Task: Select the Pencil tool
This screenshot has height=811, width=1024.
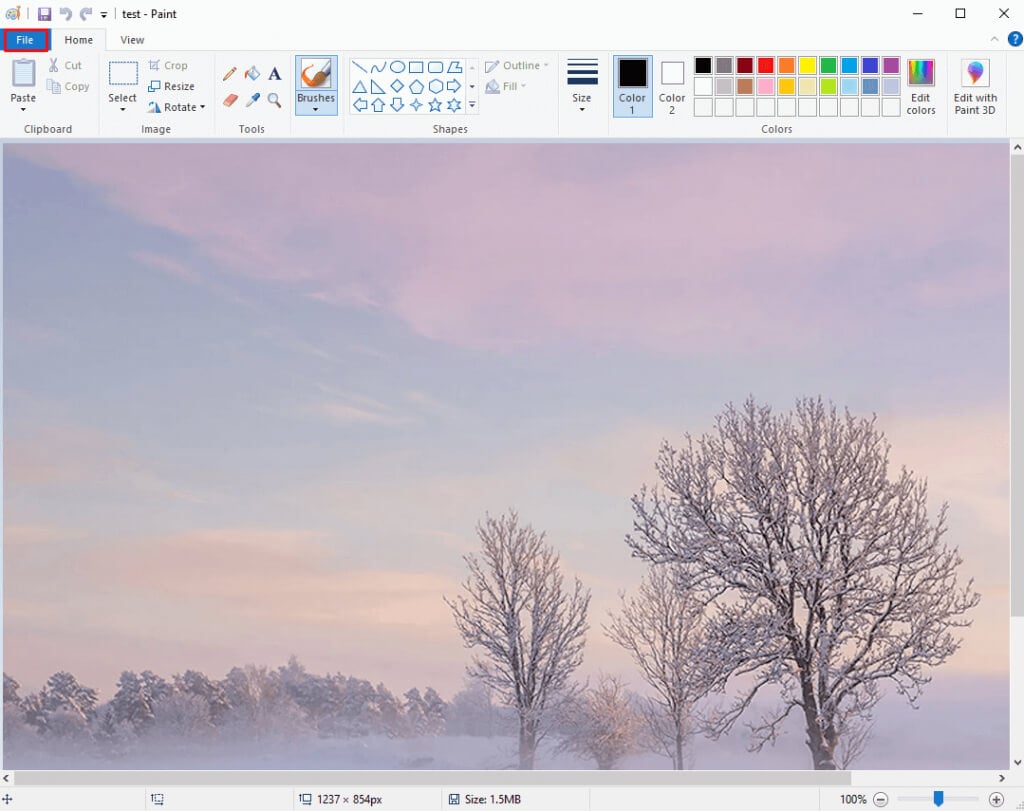Action: tap(230, 74)
